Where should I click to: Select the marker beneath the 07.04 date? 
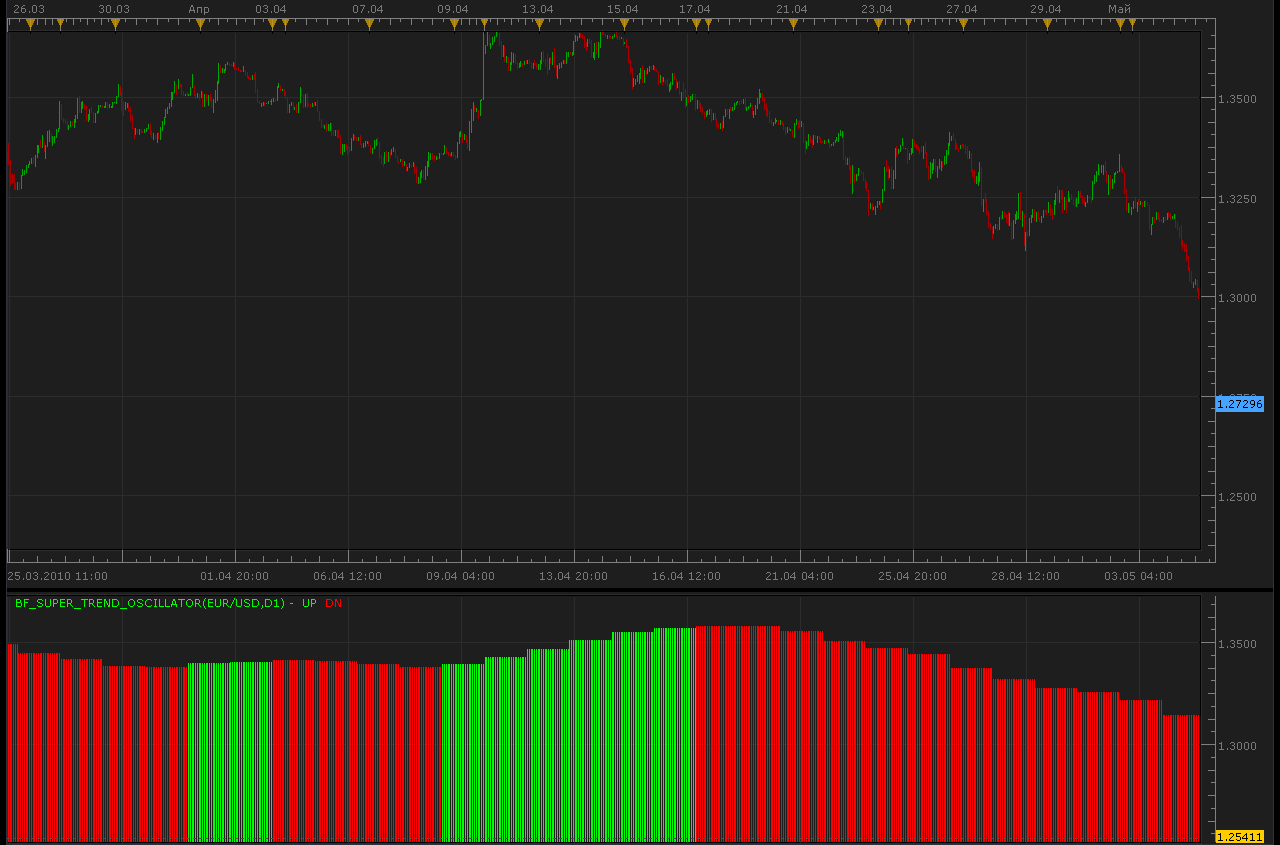pyautogui.click(x=369, y=24)
